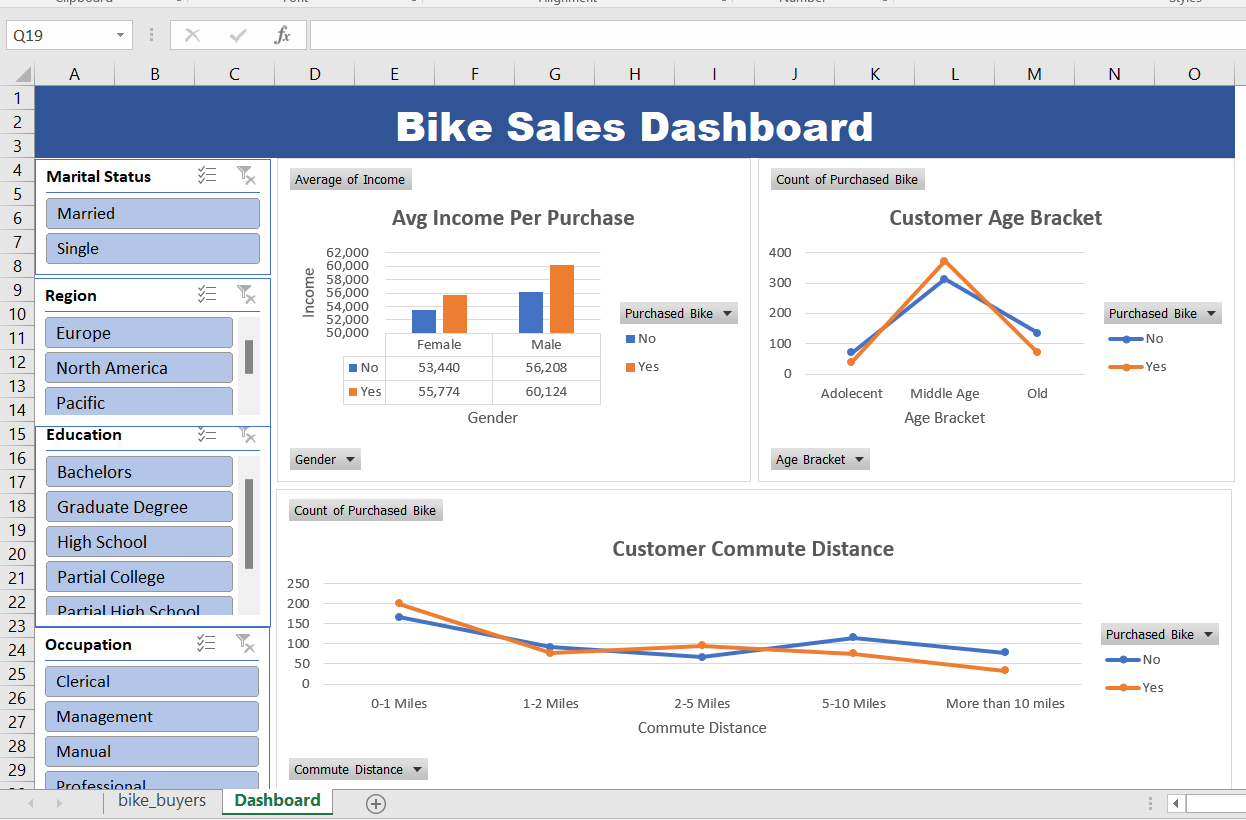Open the Gender field dropdown
This screenshot has height=820, width=1246.
coord(325,460)
